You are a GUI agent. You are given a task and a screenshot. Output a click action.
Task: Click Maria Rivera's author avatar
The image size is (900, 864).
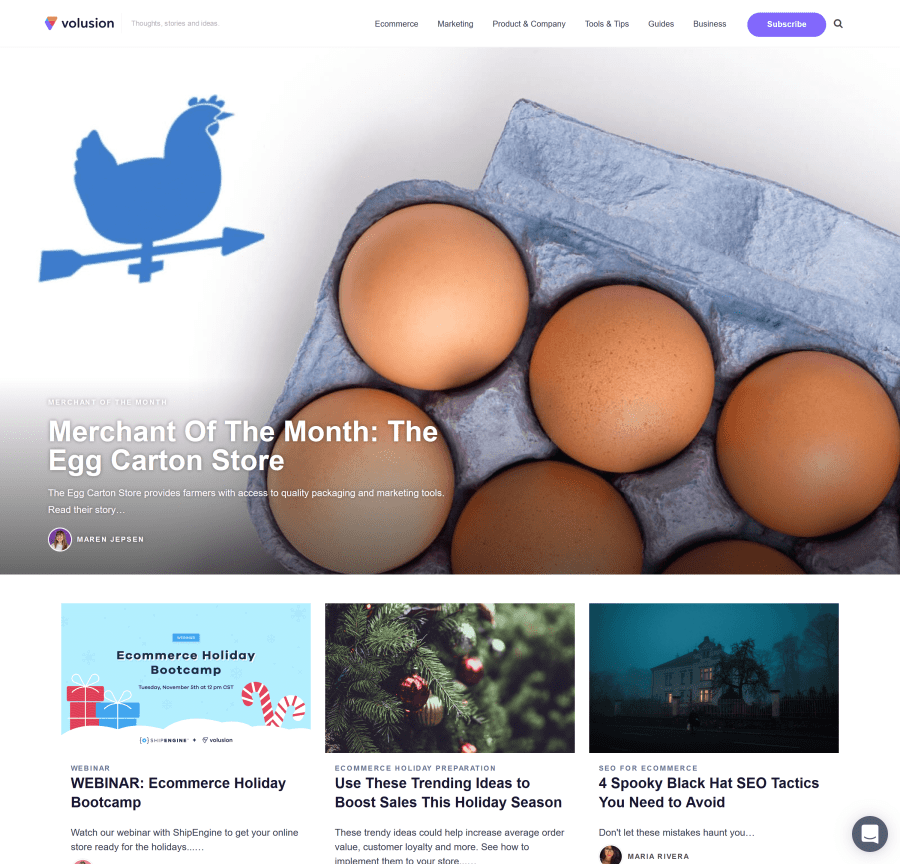pos(610,855)
